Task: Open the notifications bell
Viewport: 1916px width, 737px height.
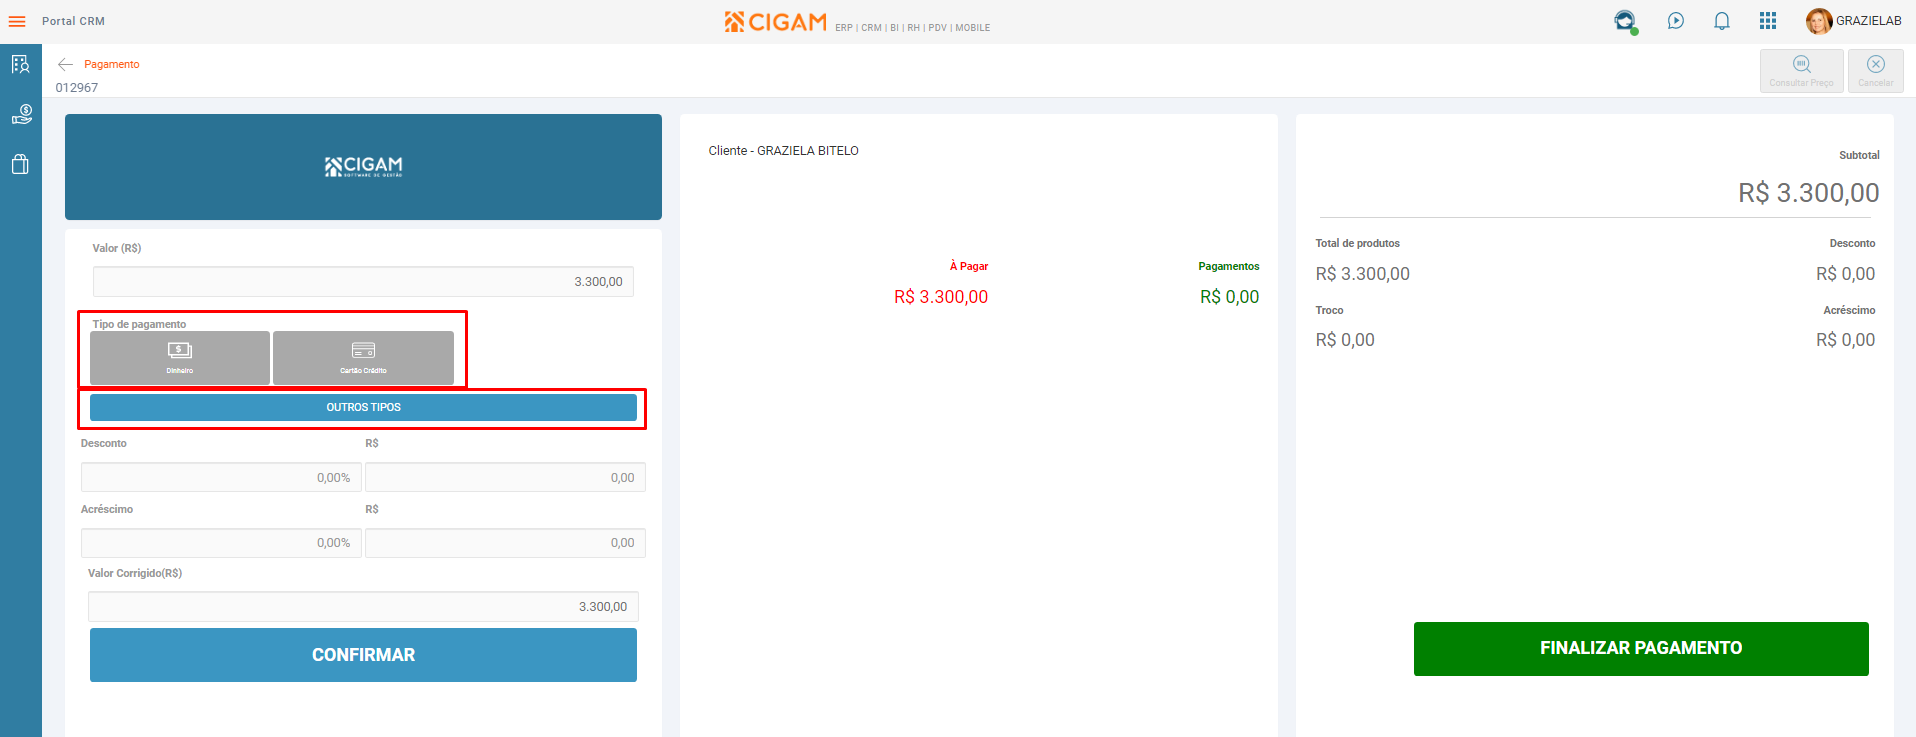Action: [1722, 21]
